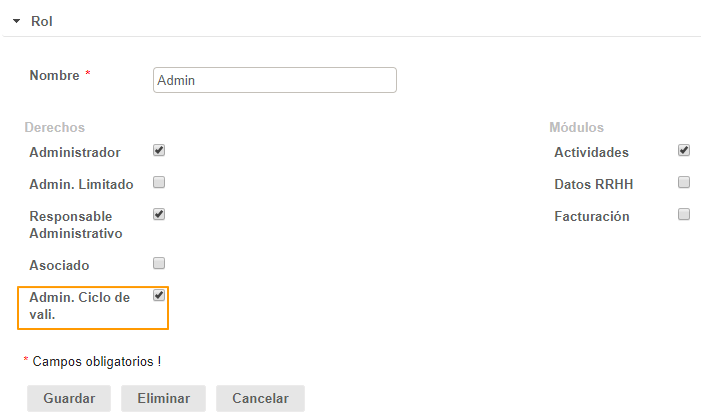The height and width of the screenshot is (418, 701).
Task: Uncheck the Administrador checkbox
Action: point(159,151)
